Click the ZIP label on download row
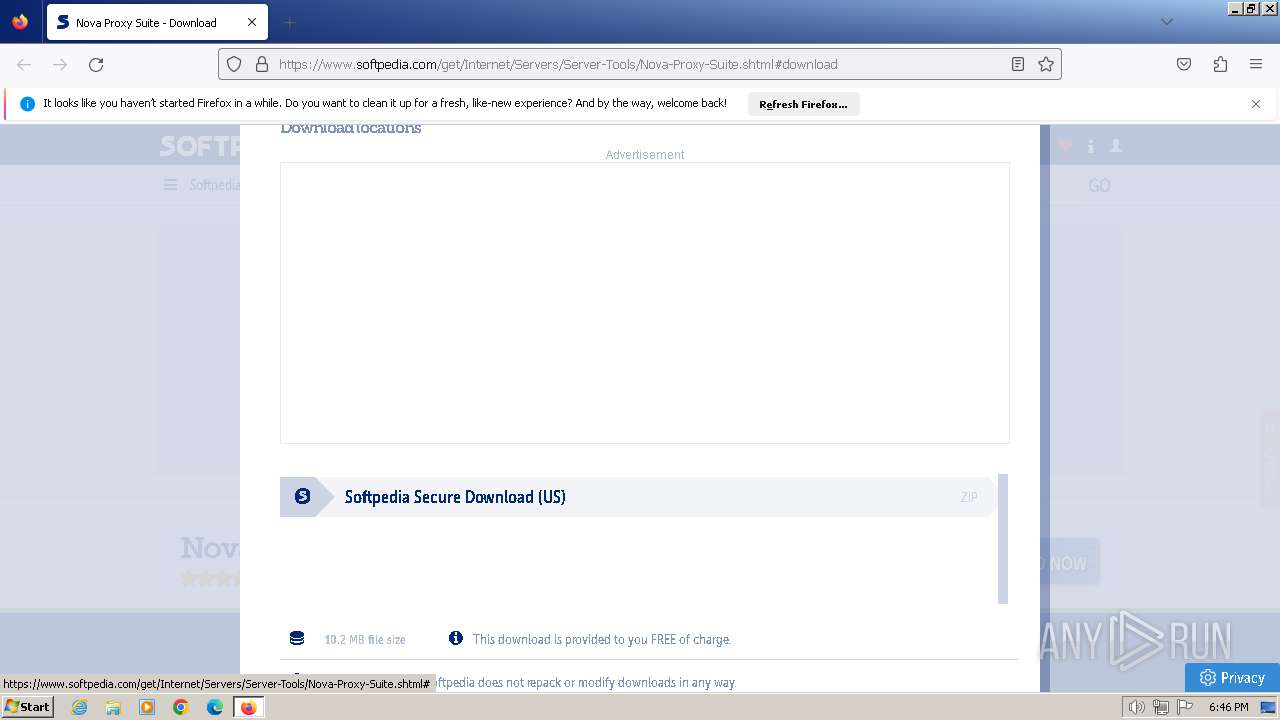Viewport: 1280px width, 720px height. click(x=969, y=497)
